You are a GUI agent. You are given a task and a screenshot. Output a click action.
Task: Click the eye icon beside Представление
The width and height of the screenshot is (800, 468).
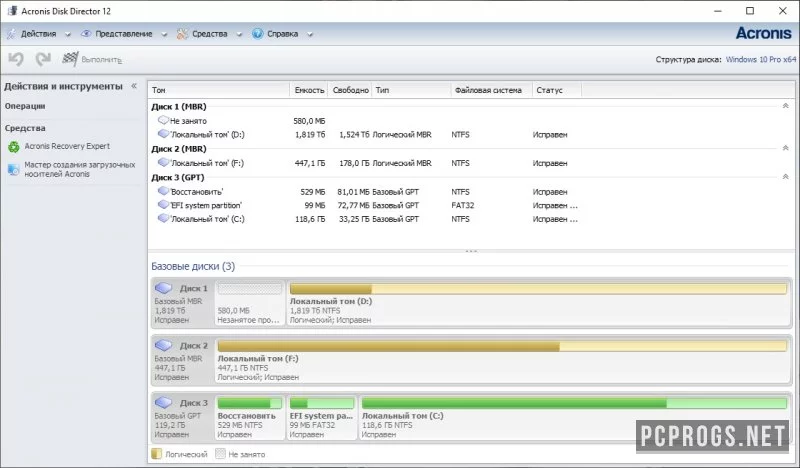(86, 34)
